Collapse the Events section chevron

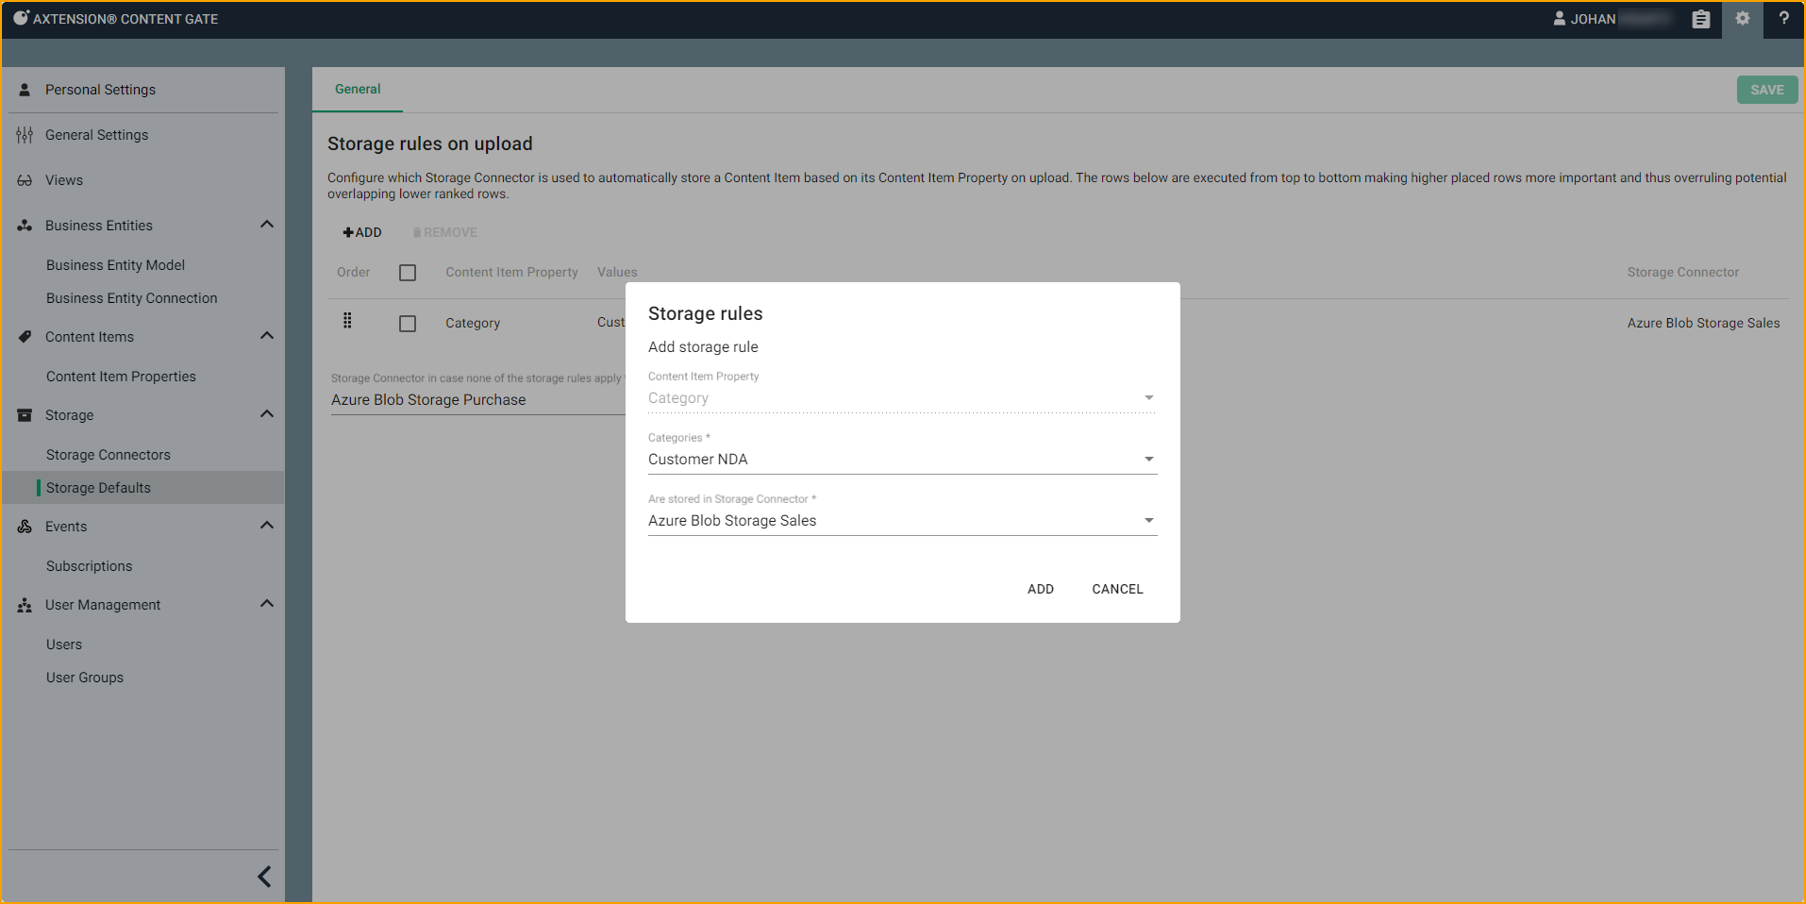tap(267, 526)
